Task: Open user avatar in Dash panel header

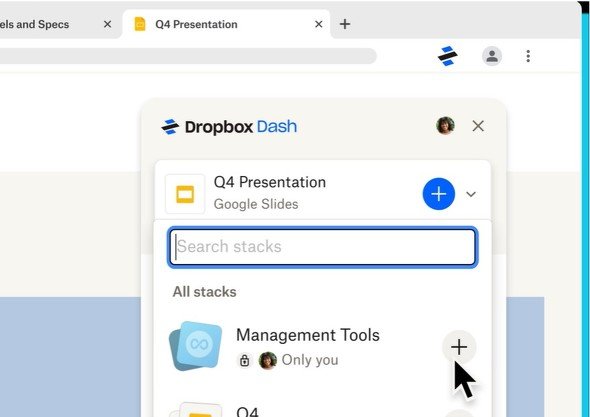Action: click(446, 126)
